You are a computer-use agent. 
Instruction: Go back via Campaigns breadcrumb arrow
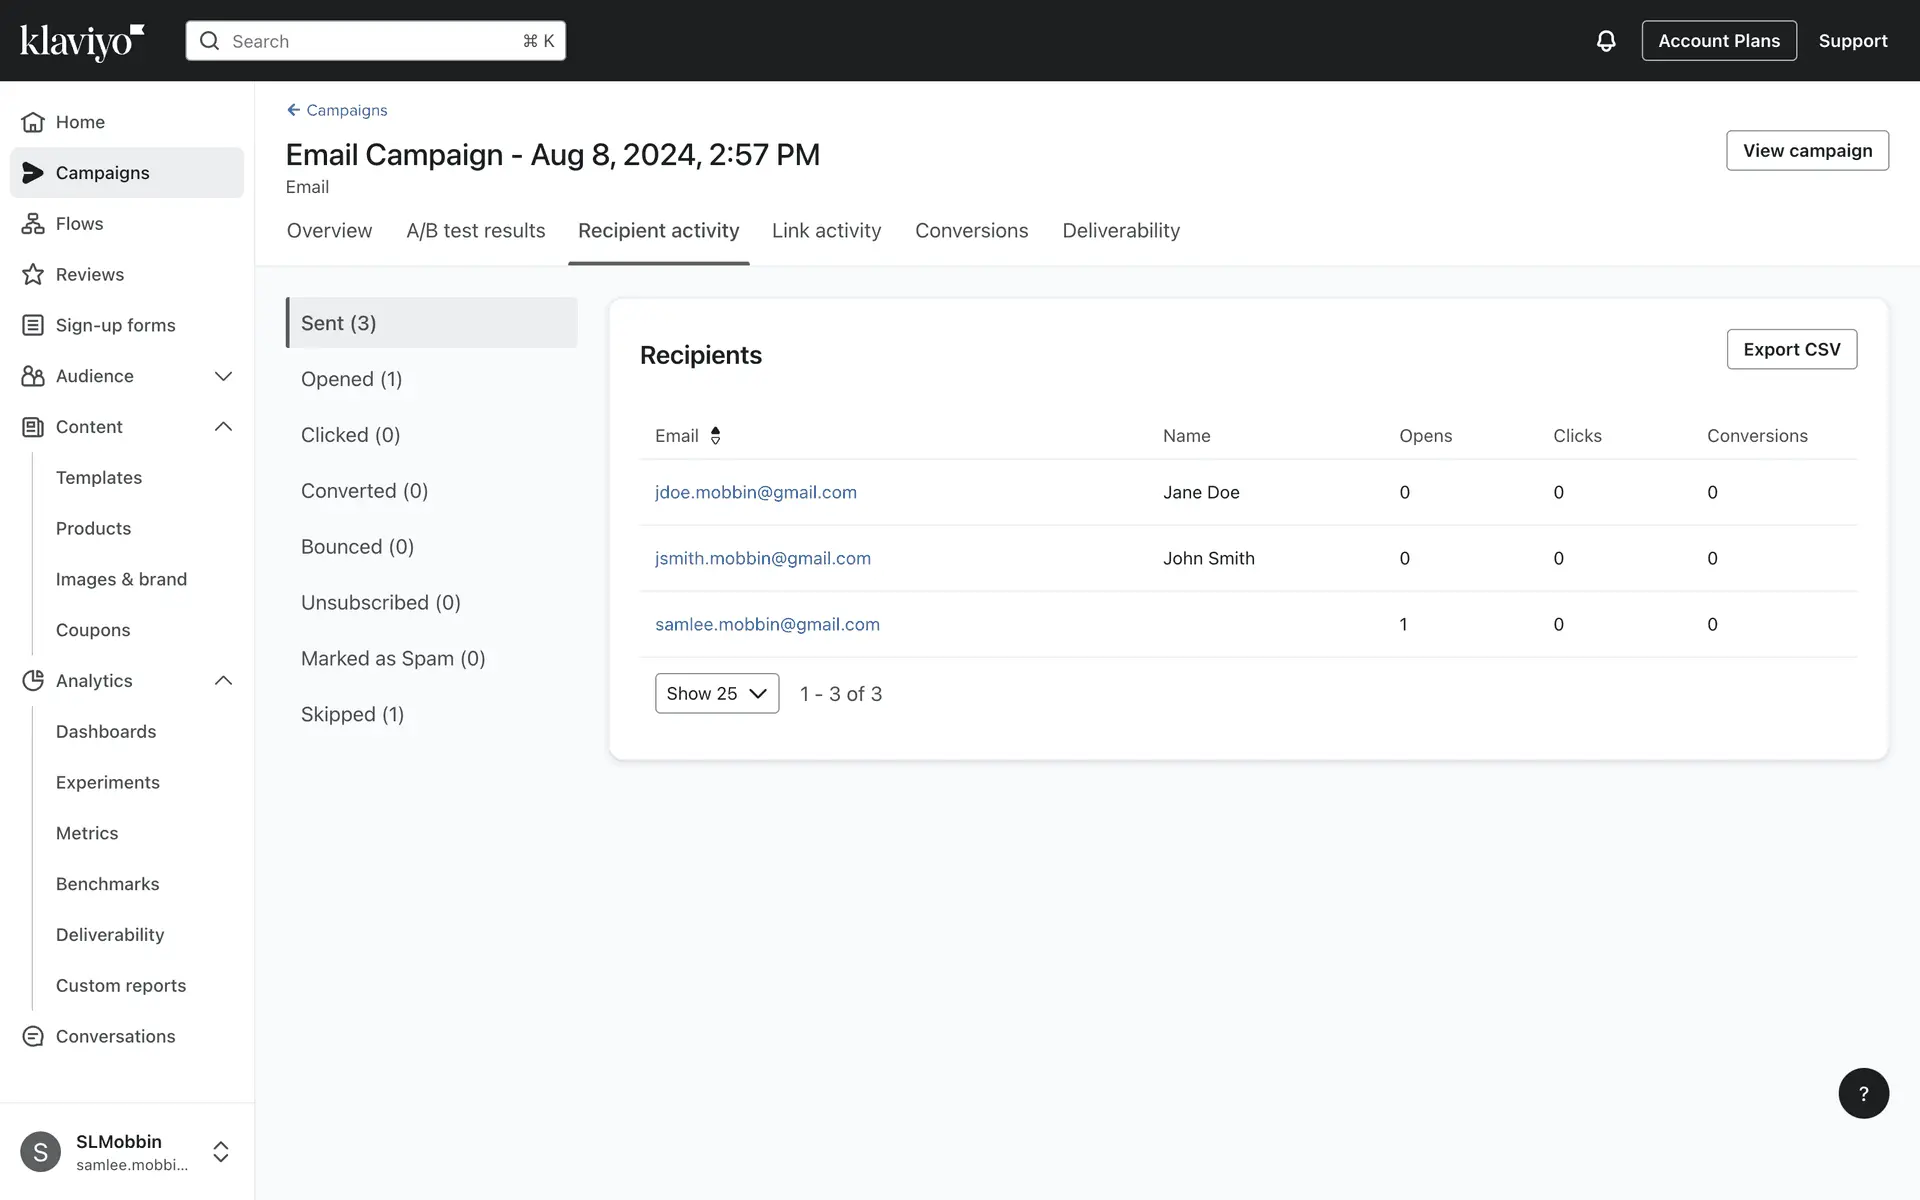tap(293, 110)
